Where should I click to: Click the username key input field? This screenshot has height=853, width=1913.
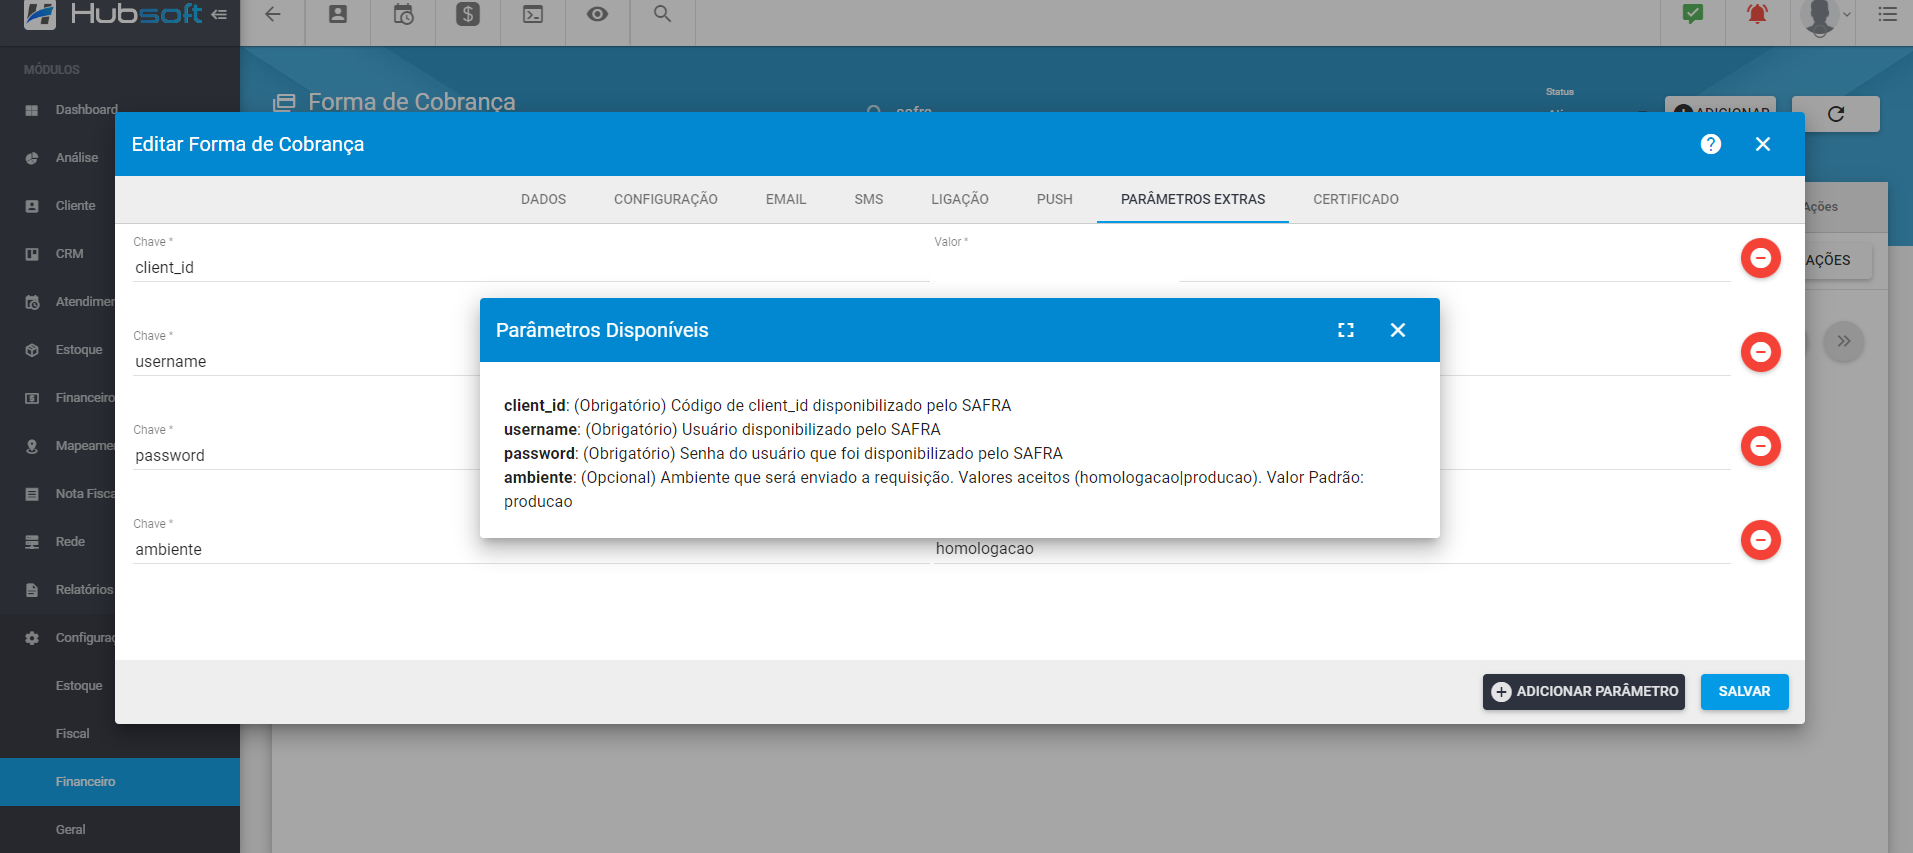point(306,362)
